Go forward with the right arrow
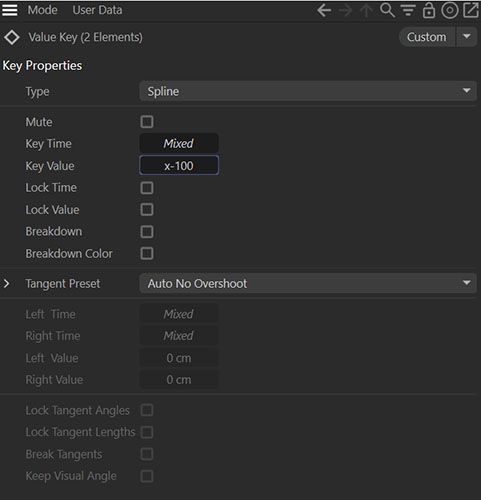The height and width of the screenshot is (500, 481). [x=345, y=10]
